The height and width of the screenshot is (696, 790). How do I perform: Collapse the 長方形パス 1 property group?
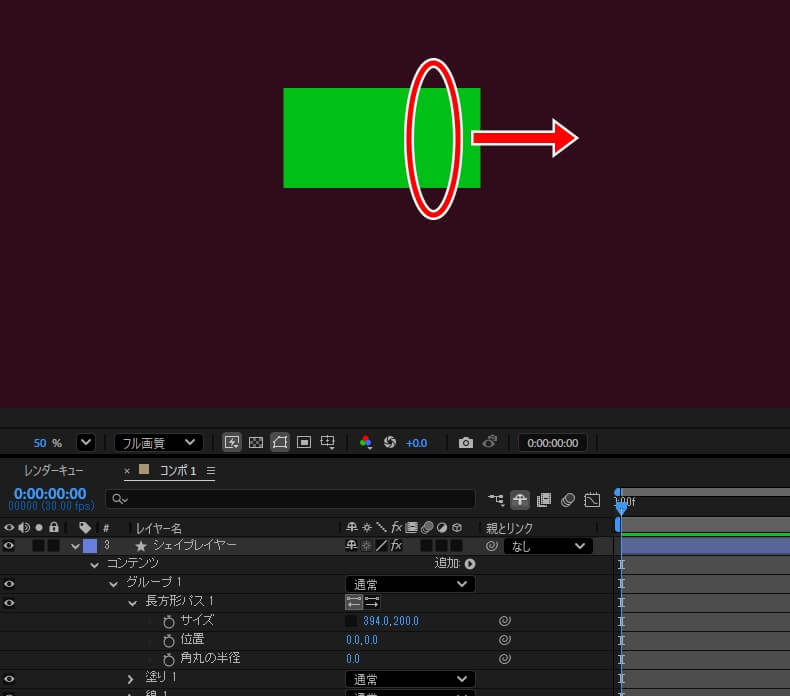click(132, 602)
